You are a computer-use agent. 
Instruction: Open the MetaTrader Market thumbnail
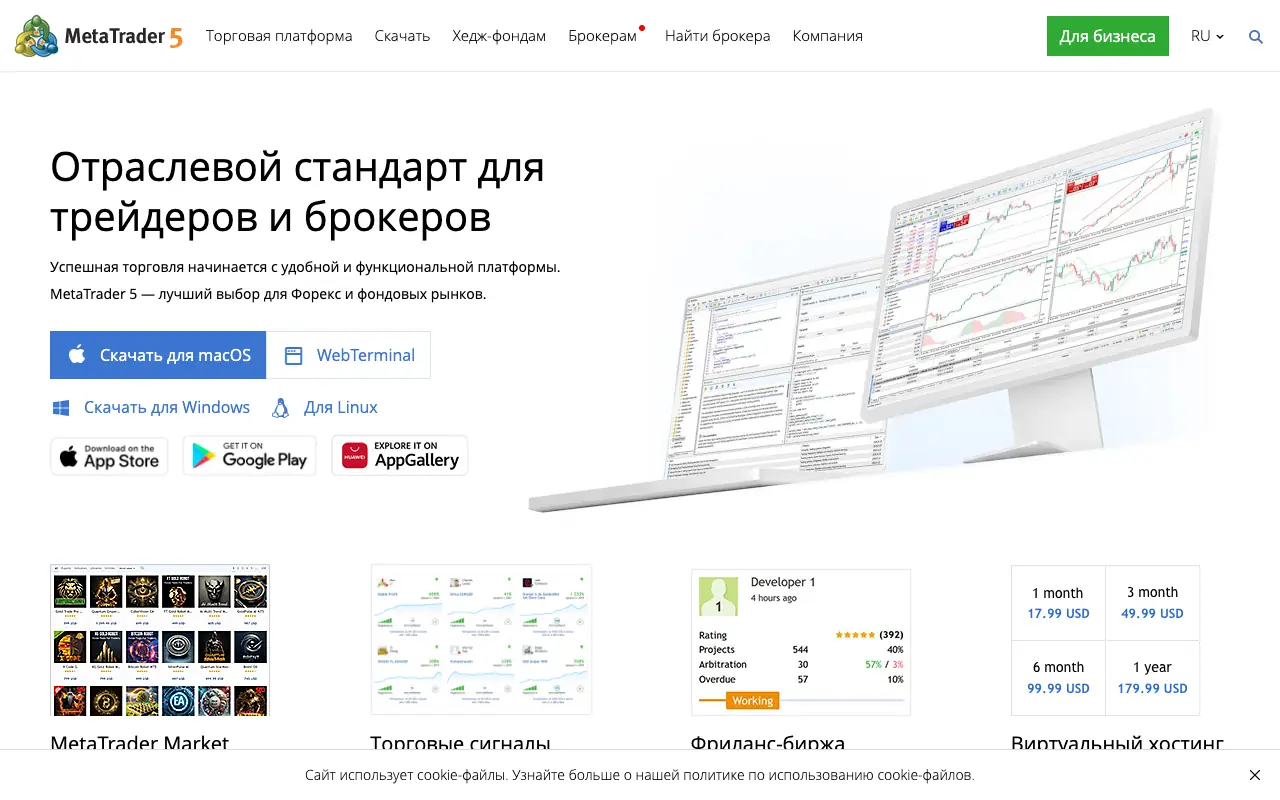(x=160, y=640)
